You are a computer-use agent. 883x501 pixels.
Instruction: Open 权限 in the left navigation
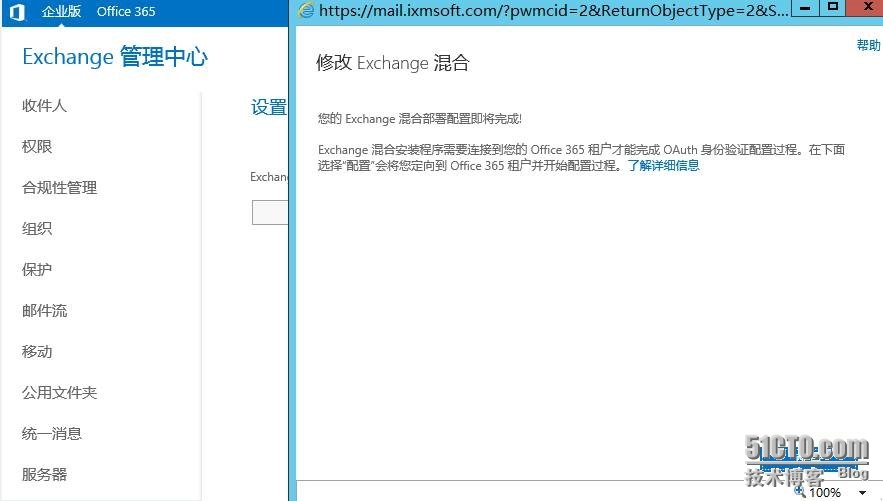click(37, 146)
